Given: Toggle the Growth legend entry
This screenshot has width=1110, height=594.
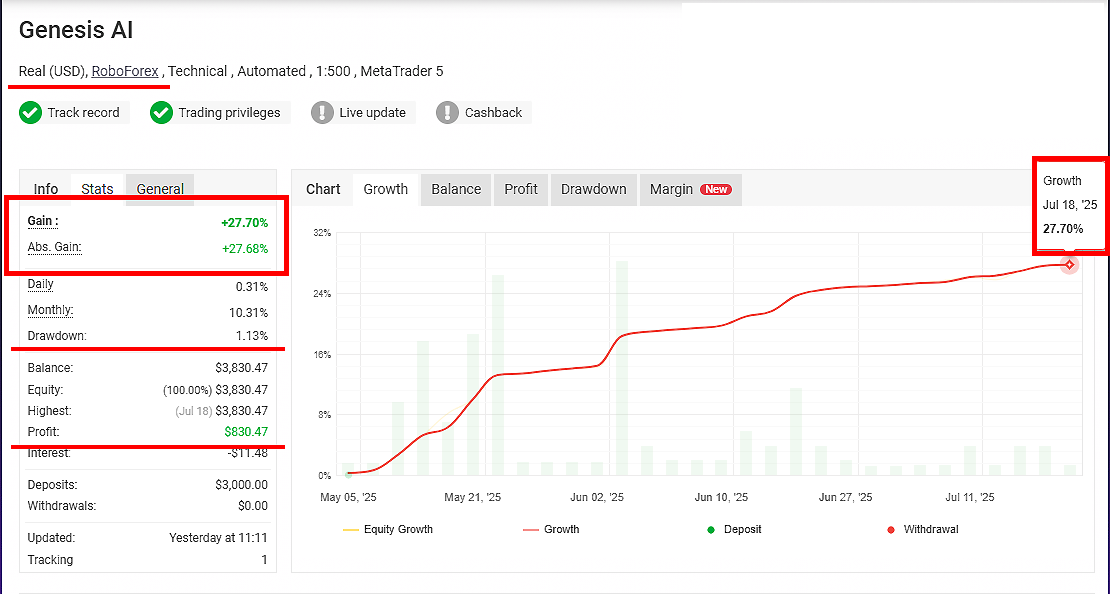Looking at the screenshot, I should coord(551,529).
